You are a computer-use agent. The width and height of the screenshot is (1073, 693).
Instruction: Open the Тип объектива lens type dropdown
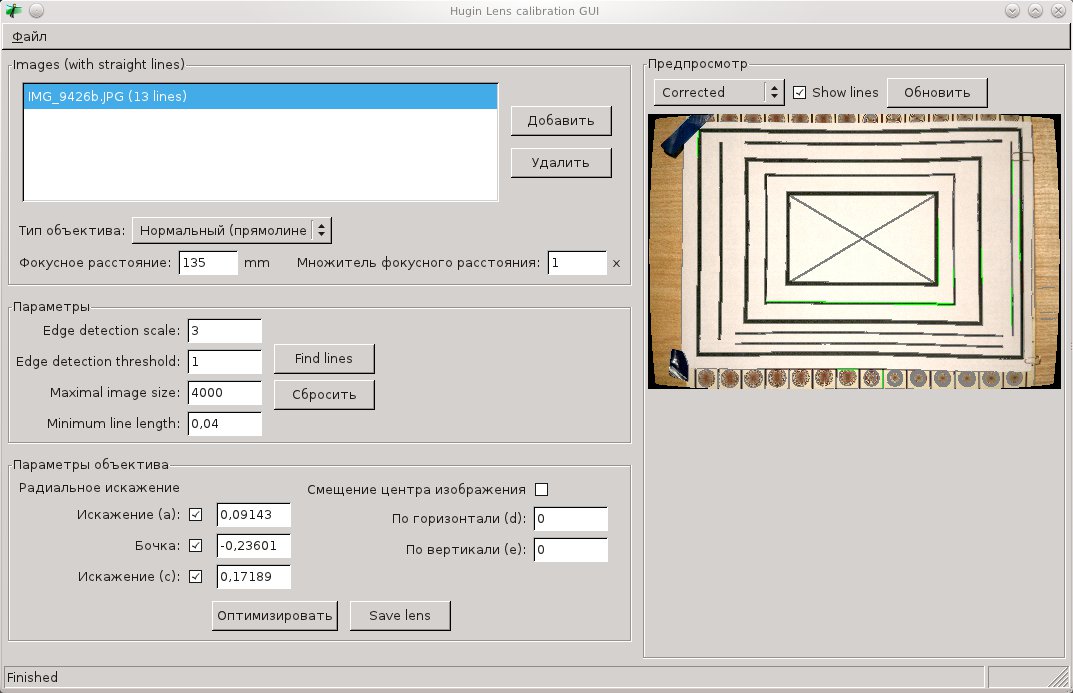click(232, 230)
